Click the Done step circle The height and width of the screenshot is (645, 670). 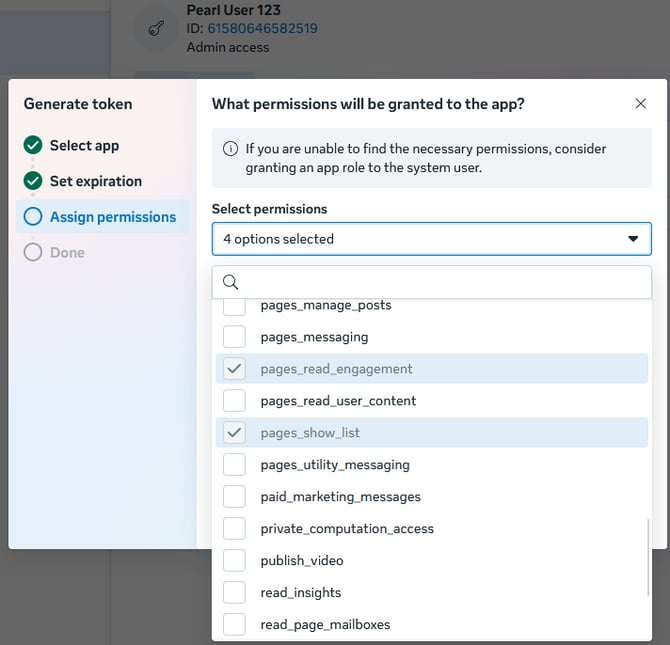tap(33, 253)
